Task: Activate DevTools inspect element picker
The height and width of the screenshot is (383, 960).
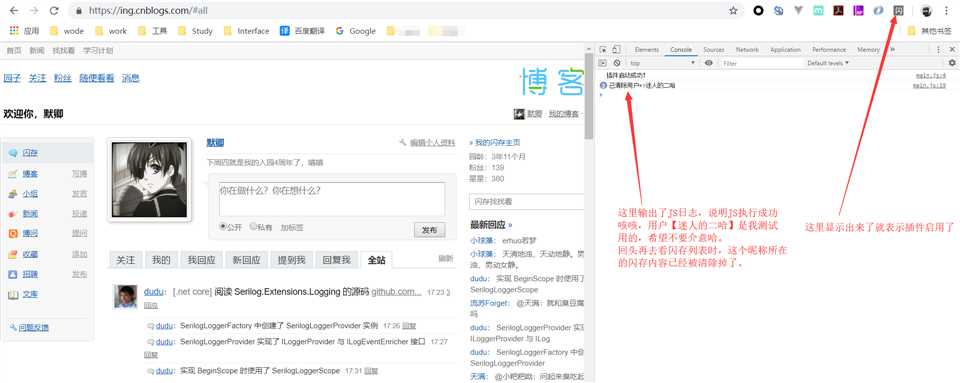Action: (603, 50)
